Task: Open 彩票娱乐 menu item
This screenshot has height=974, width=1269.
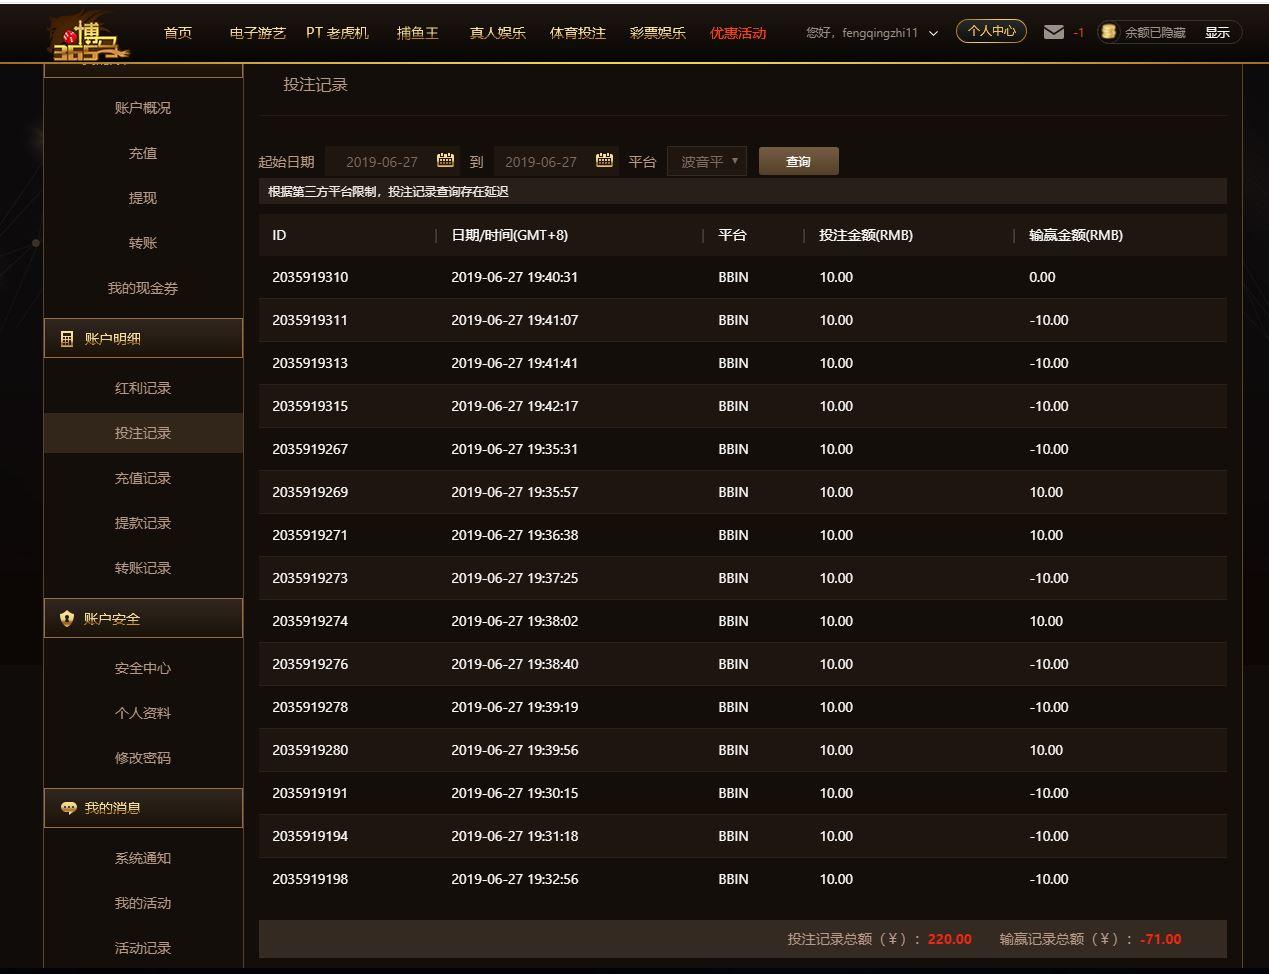Action: tap(657, 33)
